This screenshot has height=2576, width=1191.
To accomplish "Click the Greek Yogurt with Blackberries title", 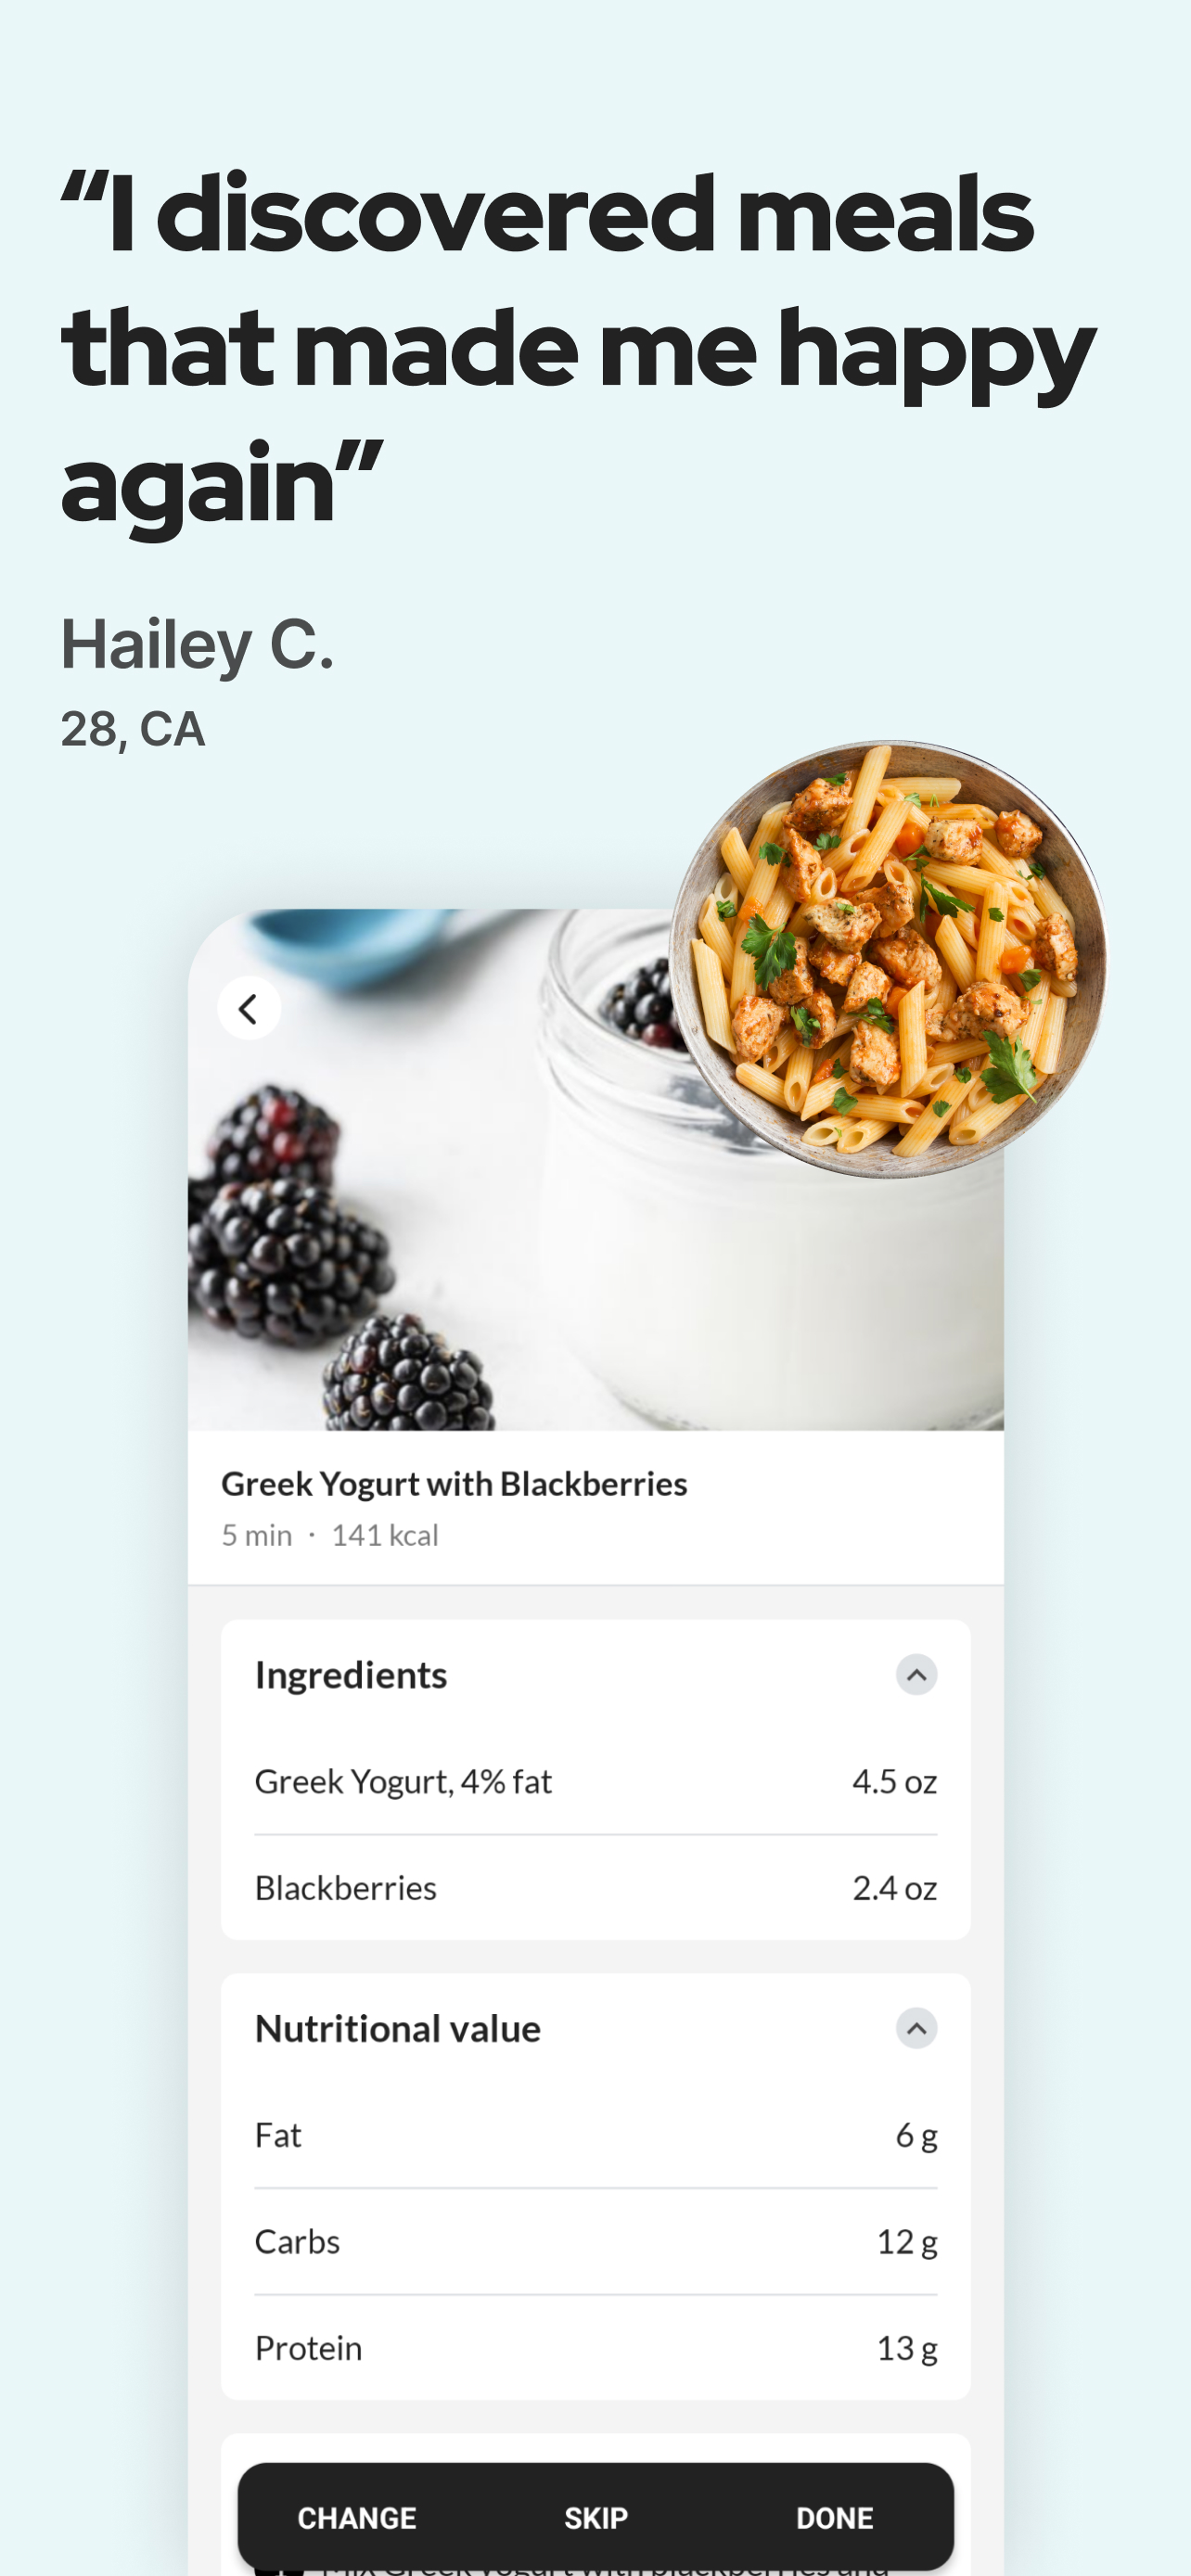I will (x=454, y=1484).
